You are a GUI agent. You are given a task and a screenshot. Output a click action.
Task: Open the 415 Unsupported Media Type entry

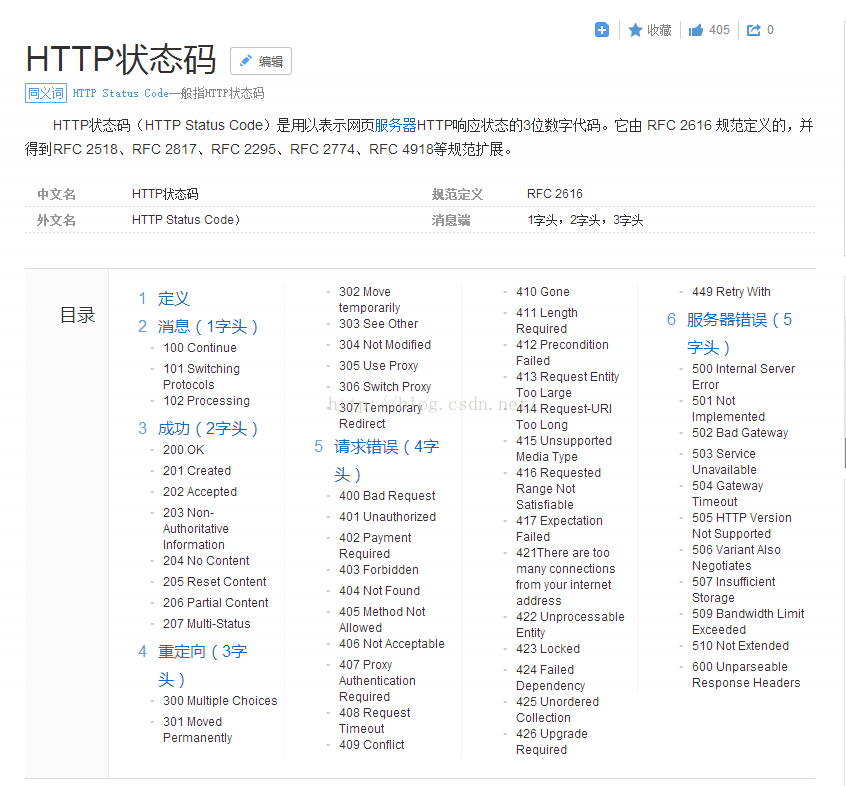[564, 449]
